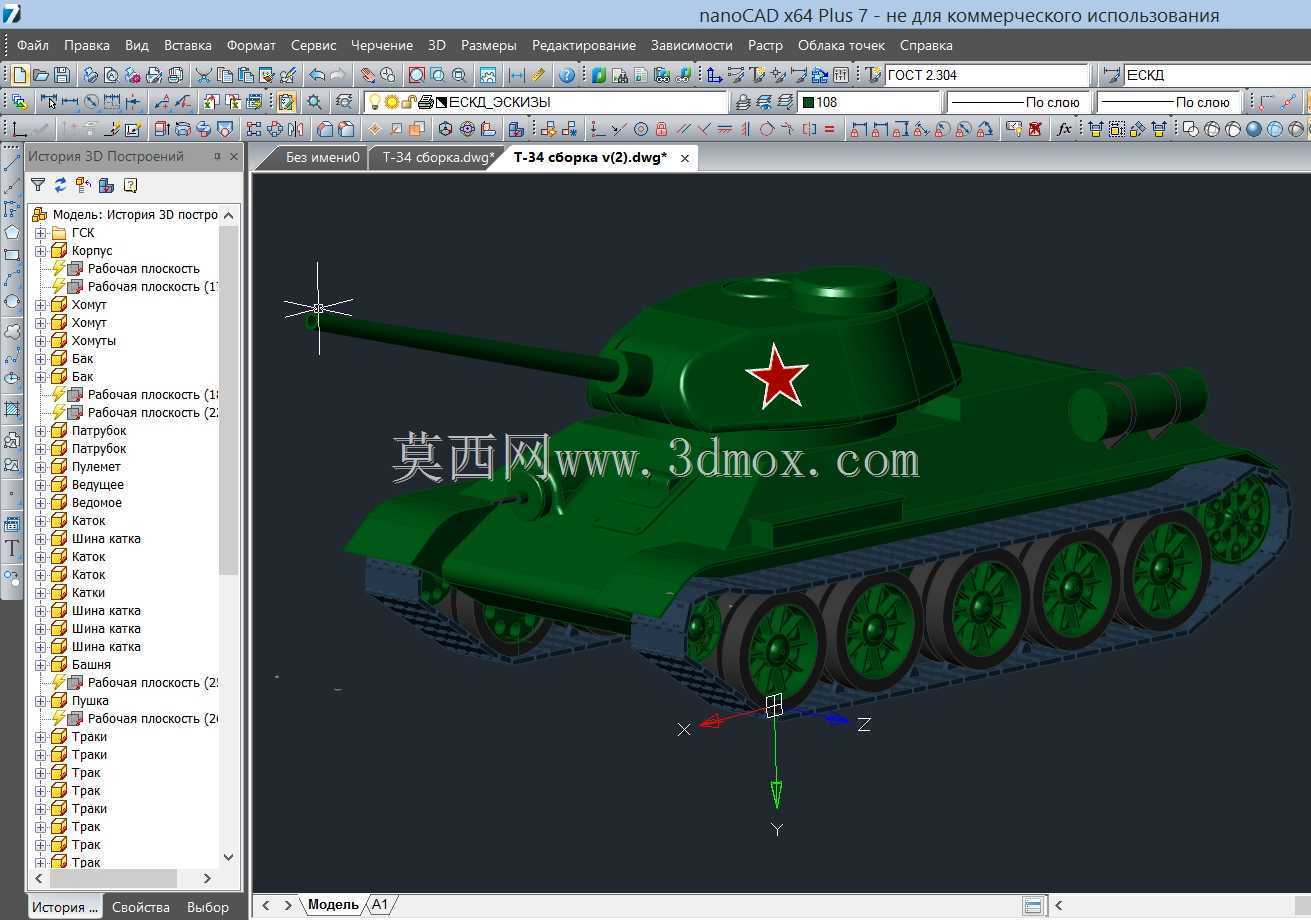The image size is (1311, 920).
Task: Click the measure distance ruler icon
Action: (538, 75)
